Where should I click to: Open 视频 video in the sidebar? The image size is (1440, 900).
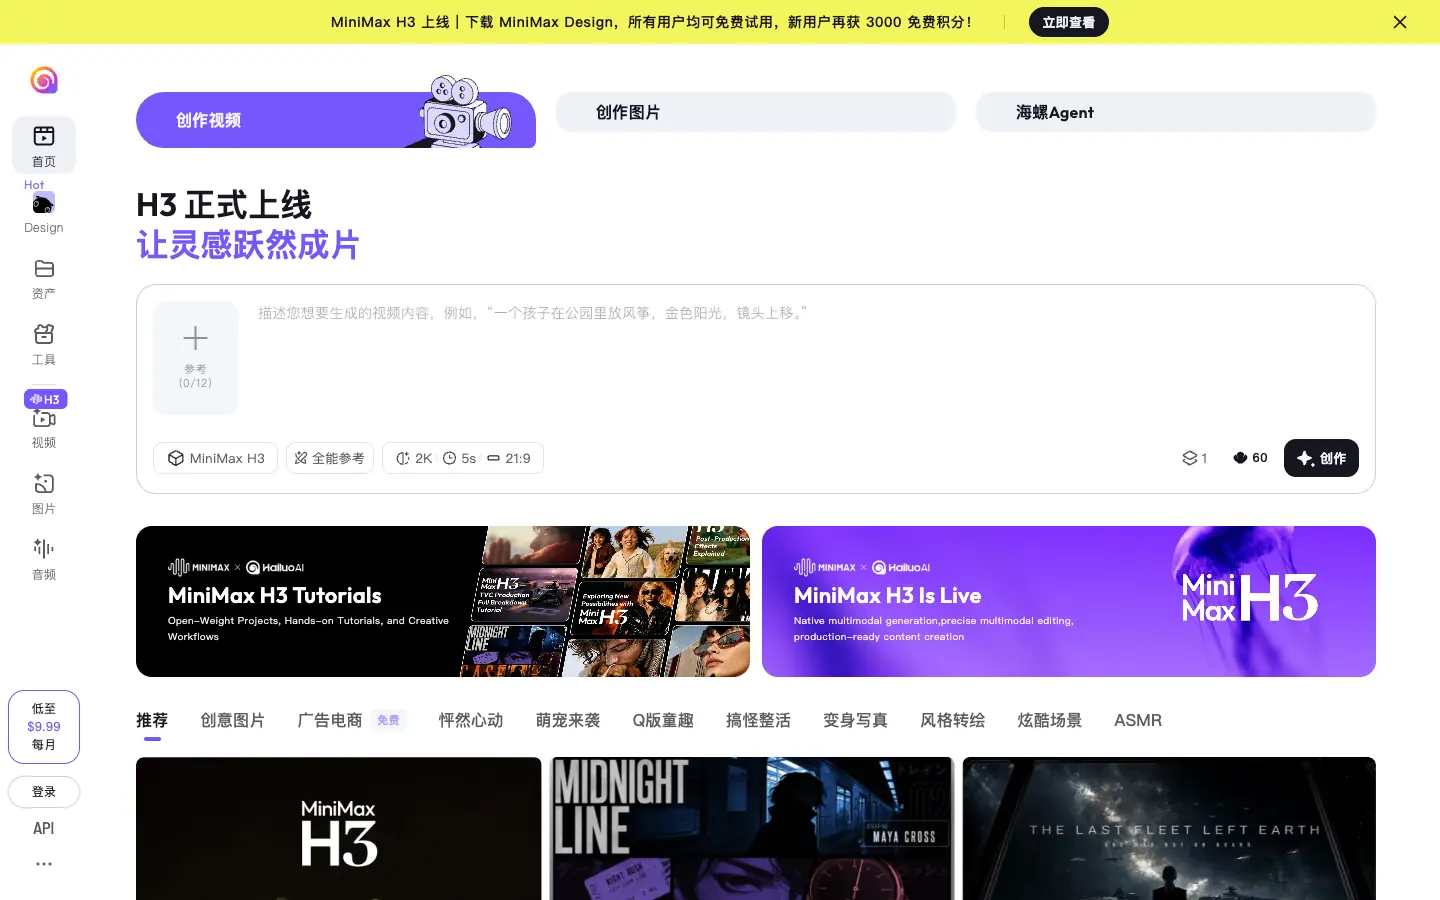[x=44, y=428]
